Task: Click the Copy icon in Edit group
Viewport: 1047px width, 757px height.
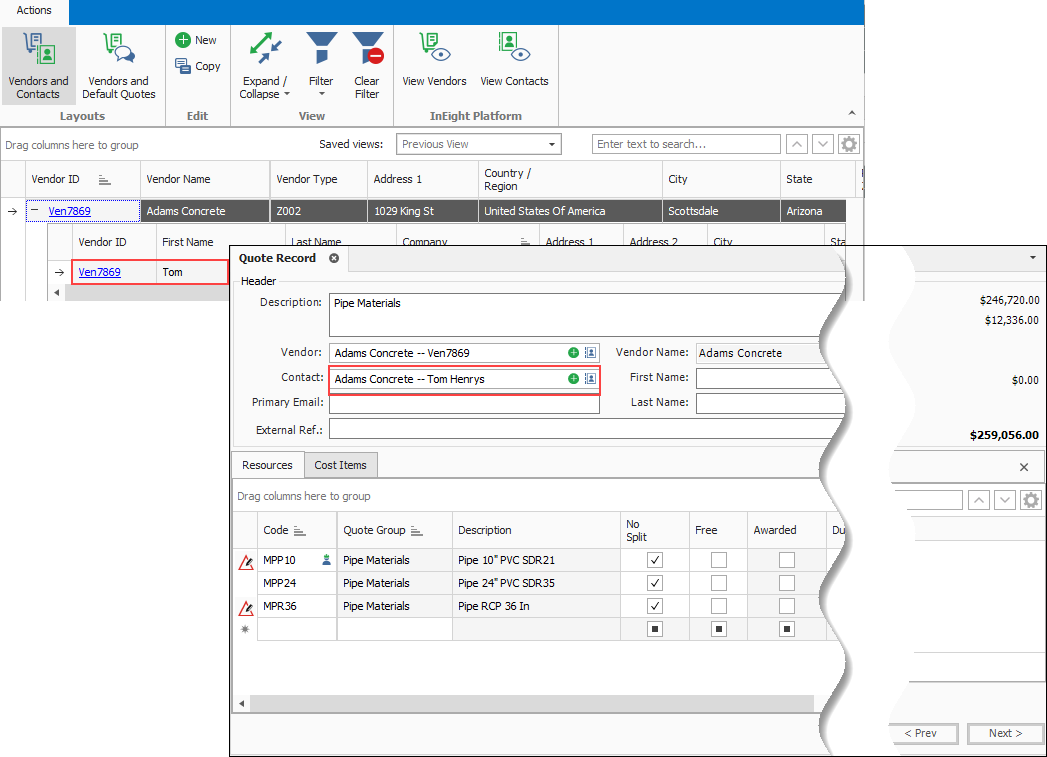Action: pyautogui.click(x=184, y=66)
